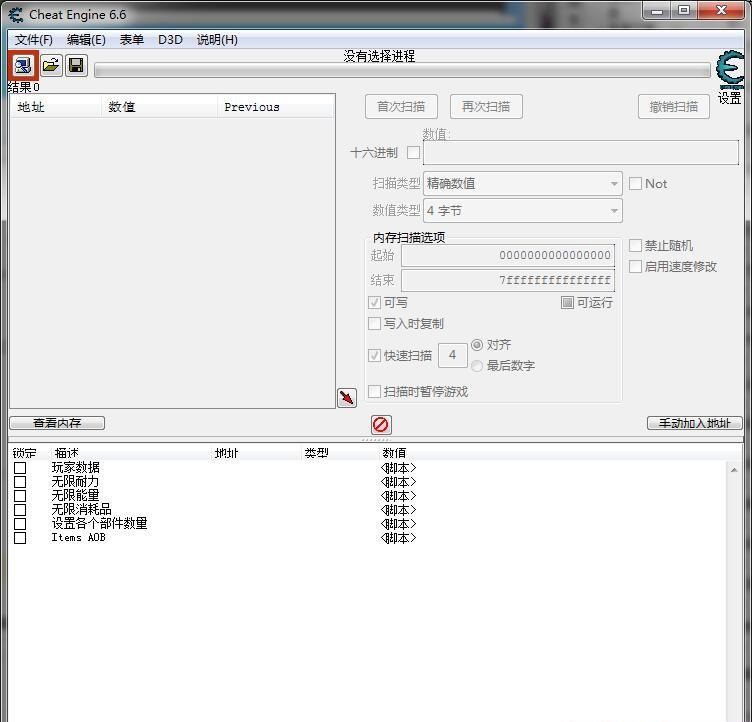Open the 文件(F) menu
752x722 pixels.
pyautogui.click(x=34, y=40)
